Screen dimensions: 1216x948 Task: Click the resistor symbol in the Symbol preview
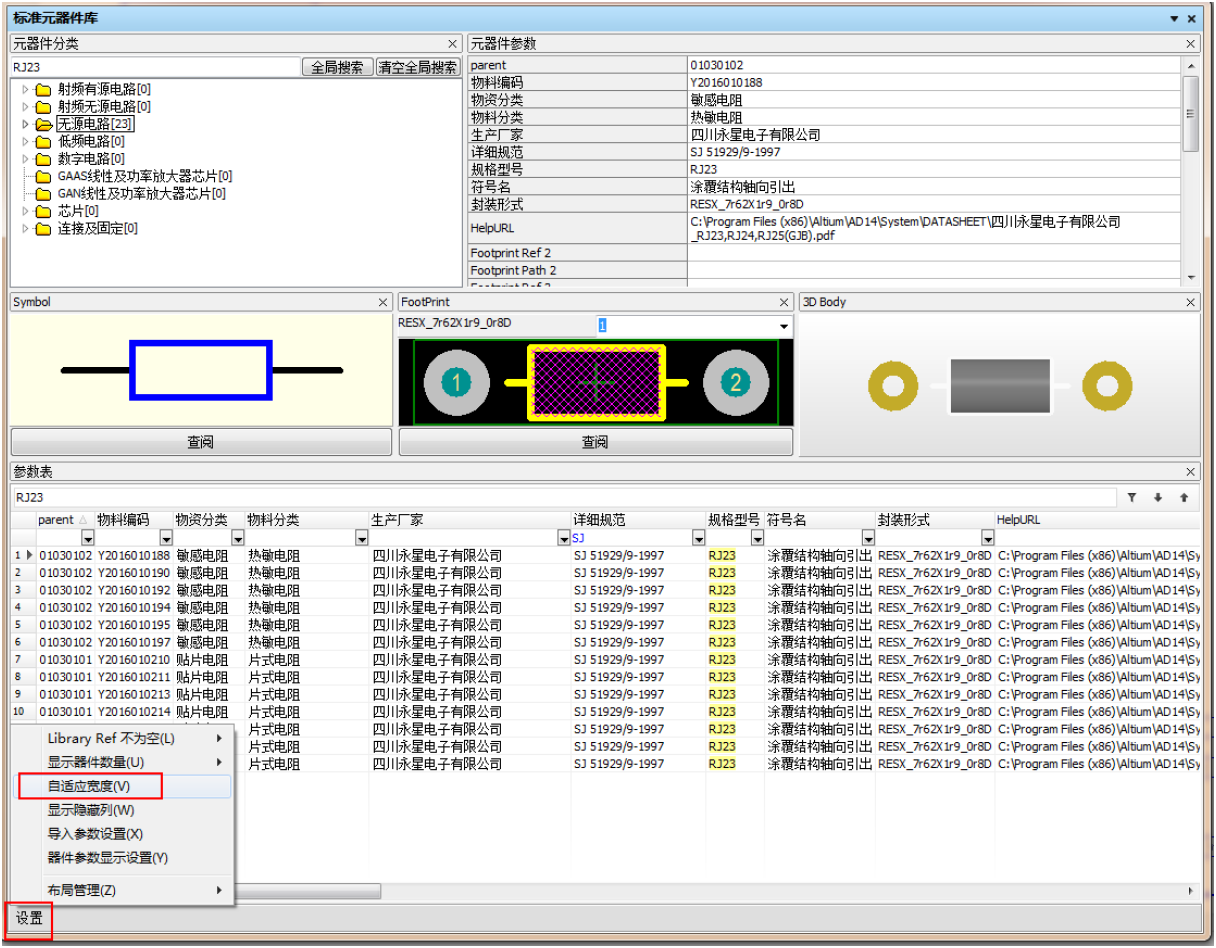tap(201, 370)
